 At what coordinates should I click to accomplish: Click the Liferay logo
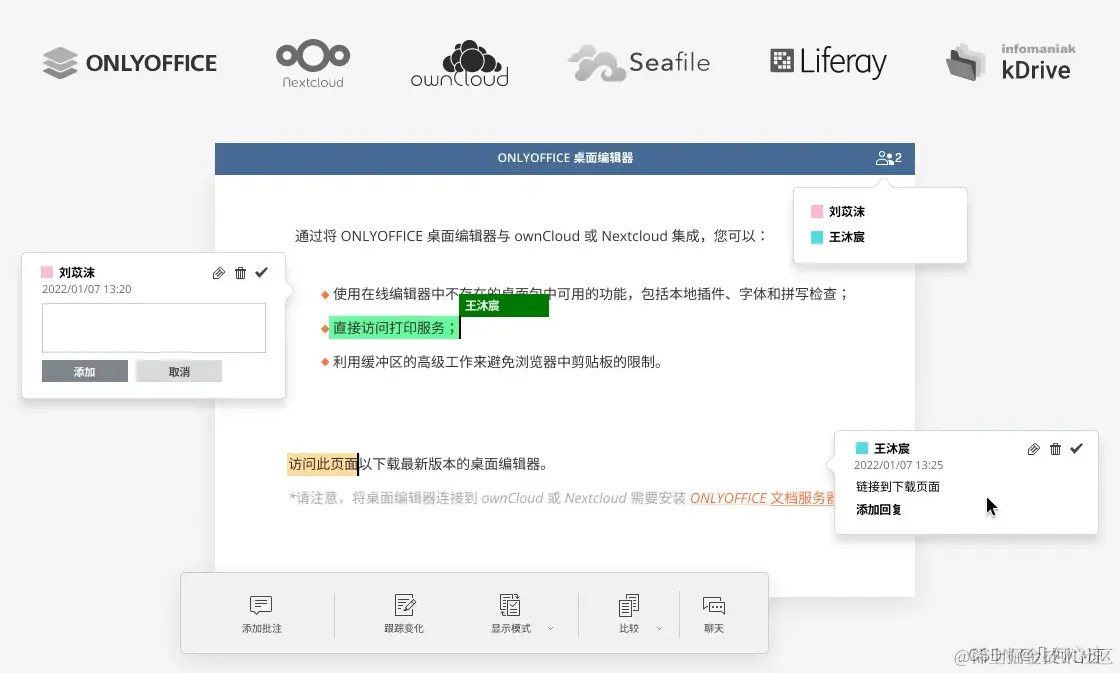coord(829,61)
